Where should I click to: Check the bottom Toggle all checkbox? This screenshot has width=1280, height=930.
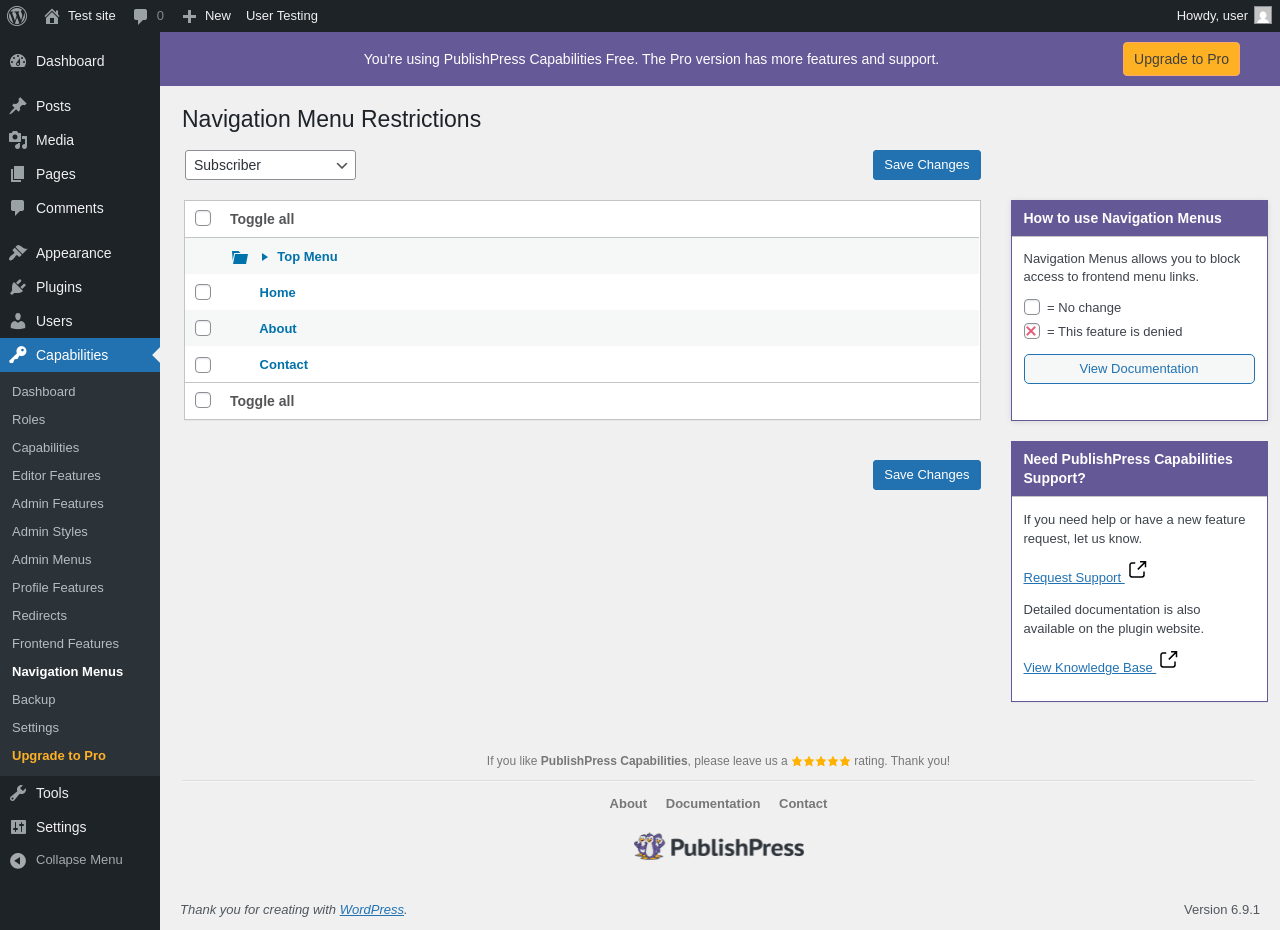(203, 400)
